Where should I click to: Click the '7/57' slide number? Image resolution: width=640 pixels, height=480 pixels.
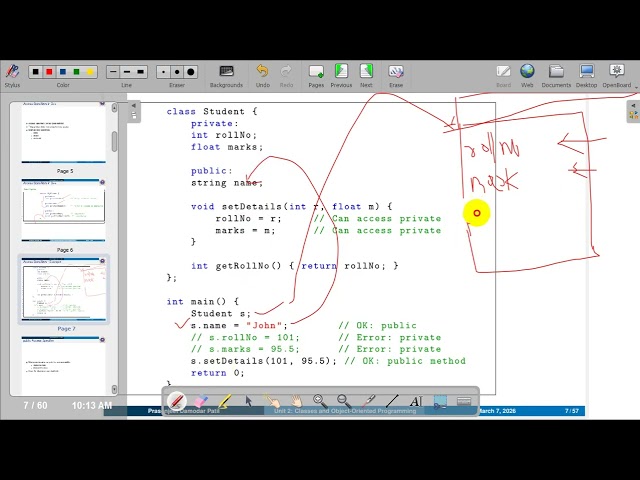[572, 411]
